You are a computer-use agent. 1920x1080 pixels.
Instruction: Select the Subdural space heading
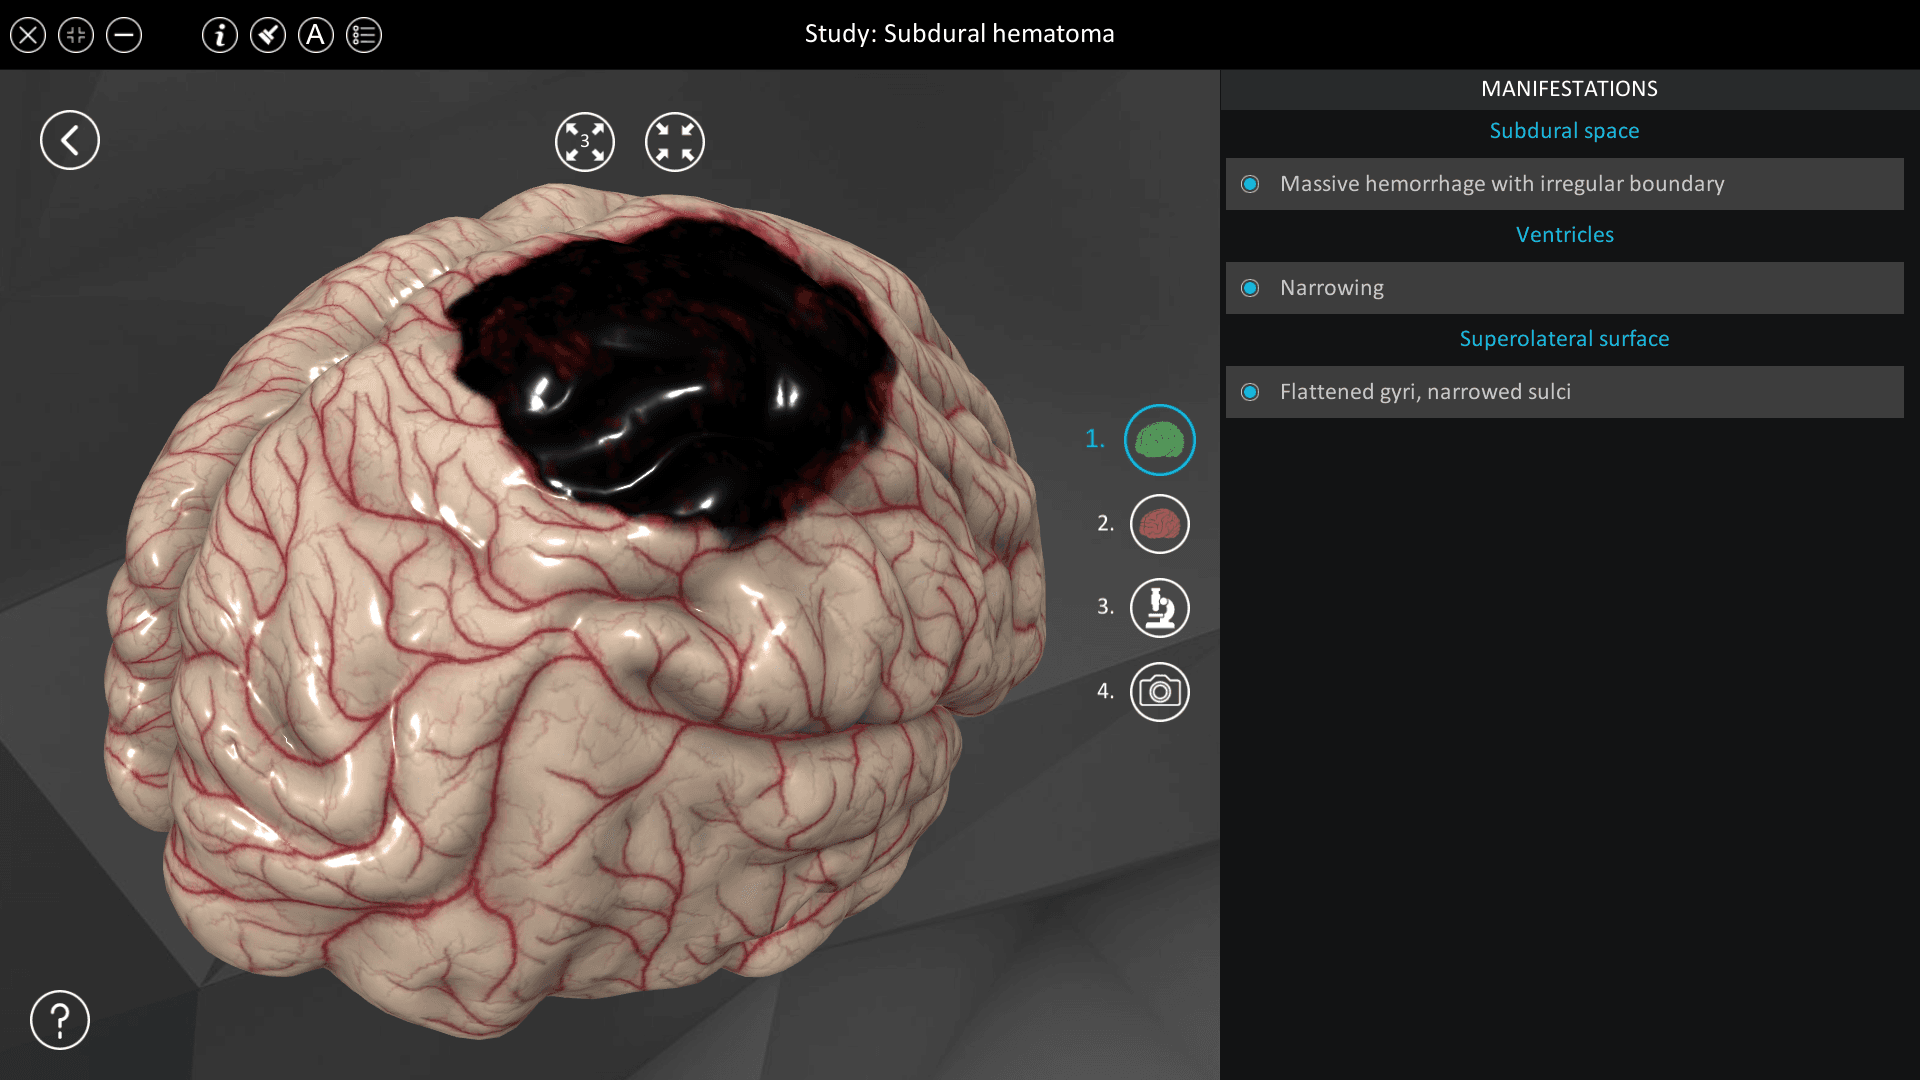(x=1564, y=131)
